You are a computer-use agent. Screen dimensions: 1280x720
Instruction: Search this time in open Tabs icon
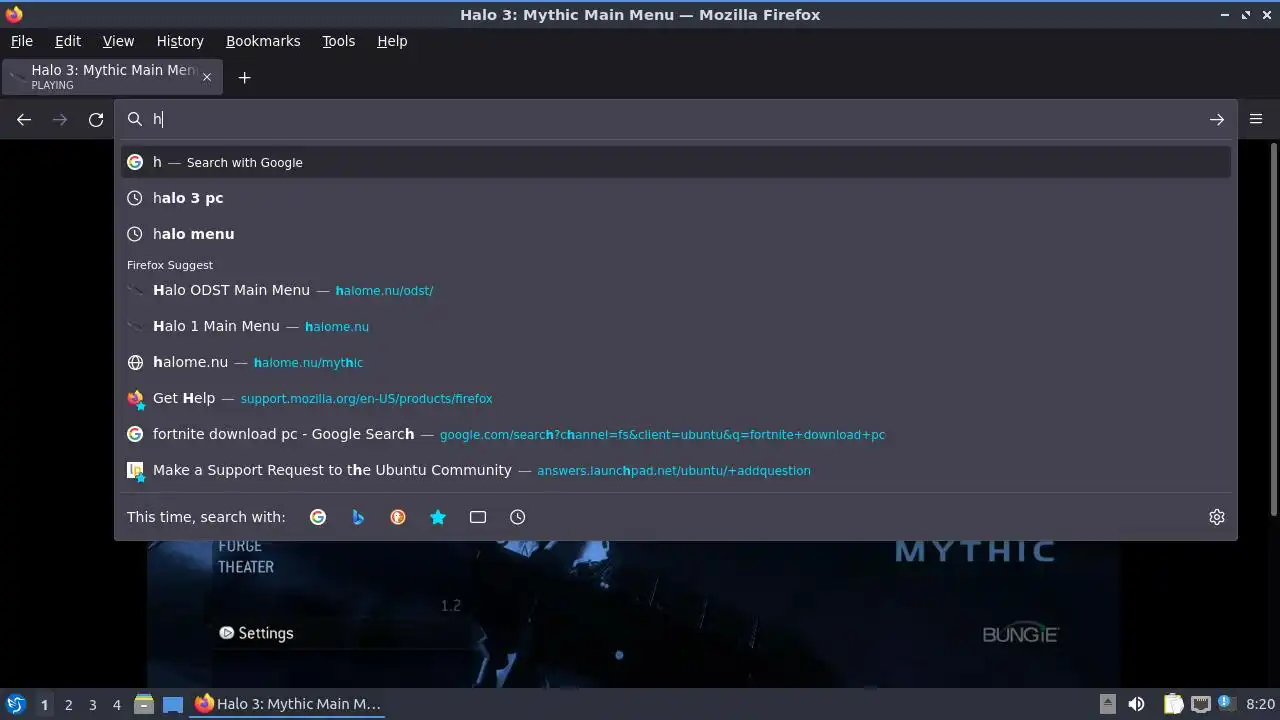click(x=478, y=517)
